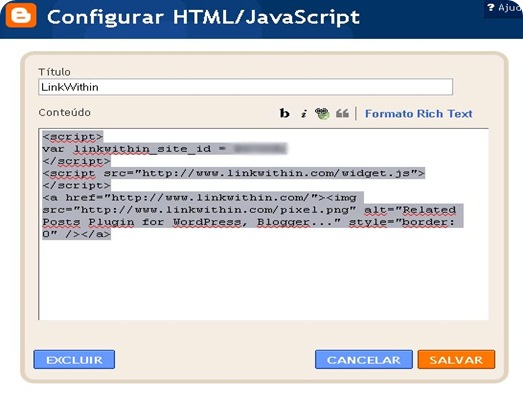Screen dimensions: 523x404
Task: Switch to Formato Rich Text editor
Action: (419, 114)
